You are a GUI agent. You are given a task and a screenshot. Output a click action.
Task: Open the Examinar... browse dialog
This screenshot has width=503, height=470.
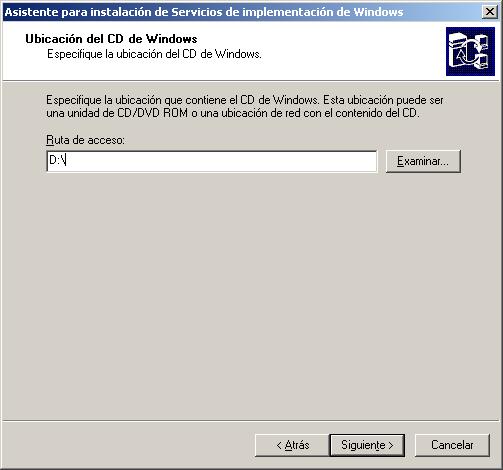[423, 161]
